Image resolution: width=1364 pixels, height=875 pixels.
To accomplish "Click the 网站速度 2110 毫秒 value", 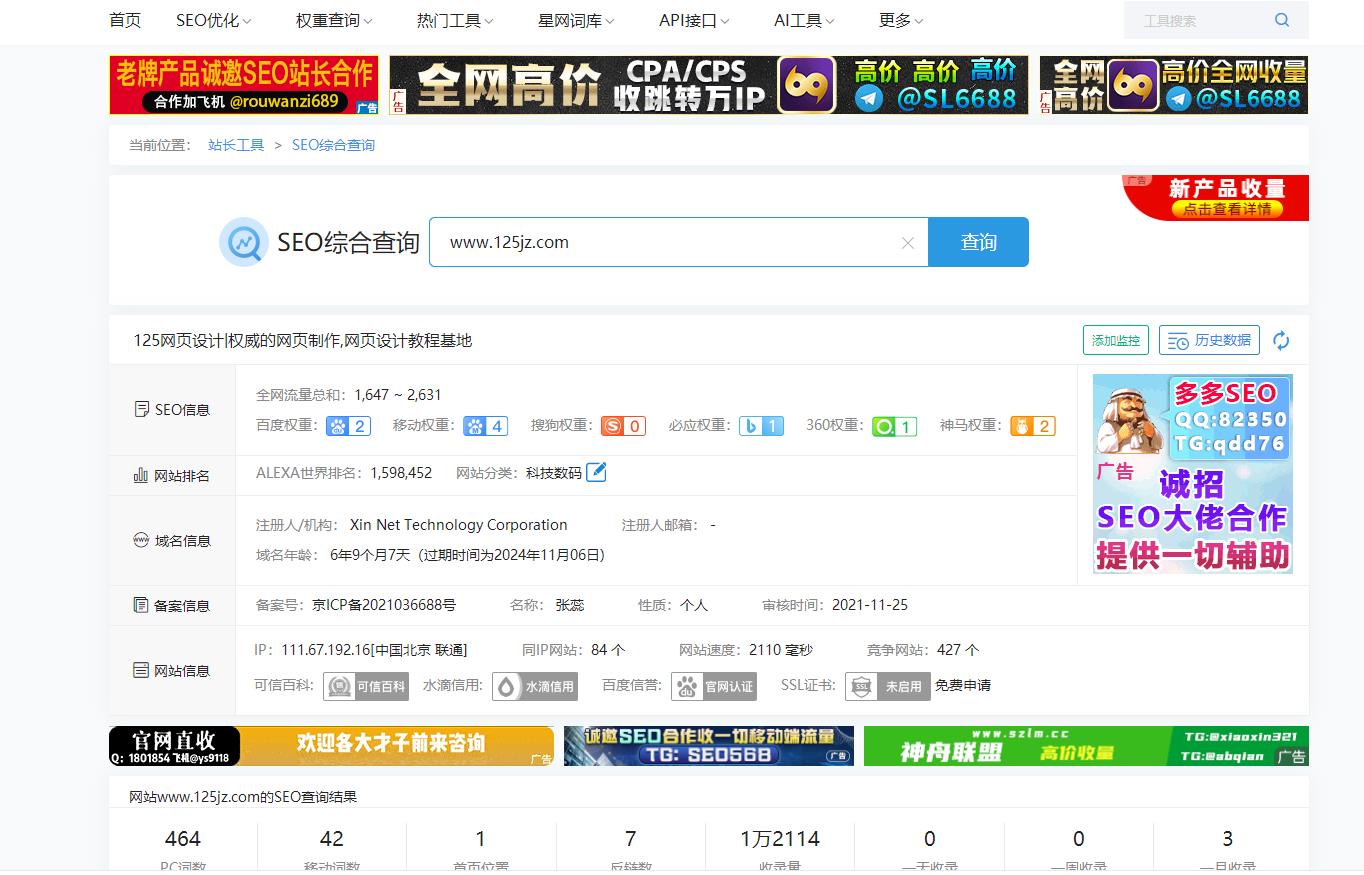I will tap(781, 650).
